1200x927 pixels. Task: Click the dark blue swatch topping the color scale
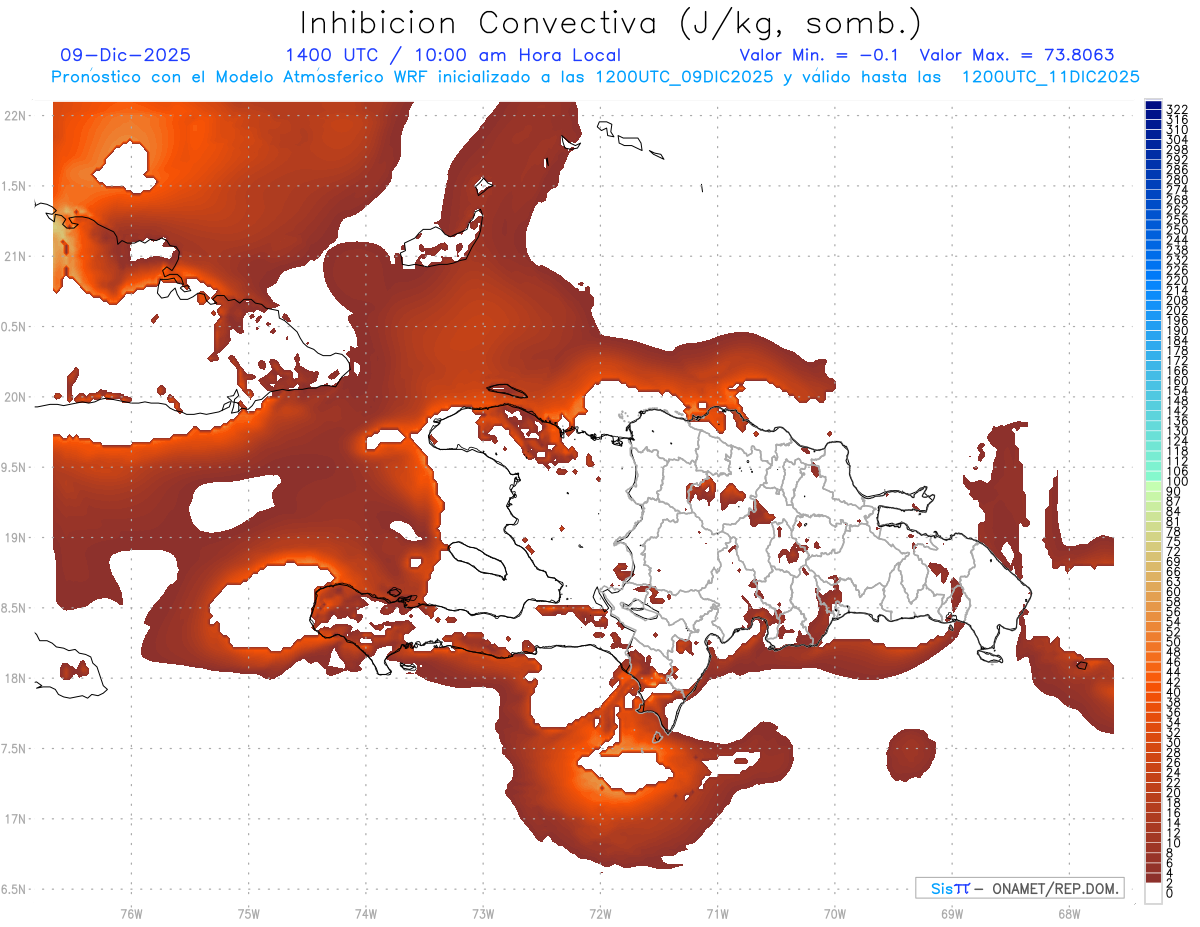[1153, 105]
